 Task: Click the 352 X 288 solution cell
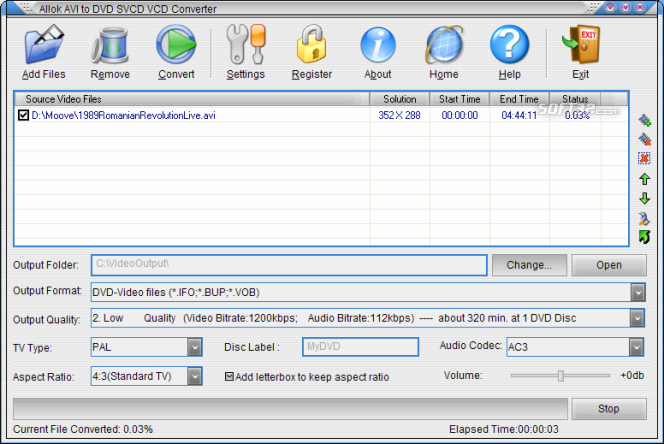[x=399, y=115]
